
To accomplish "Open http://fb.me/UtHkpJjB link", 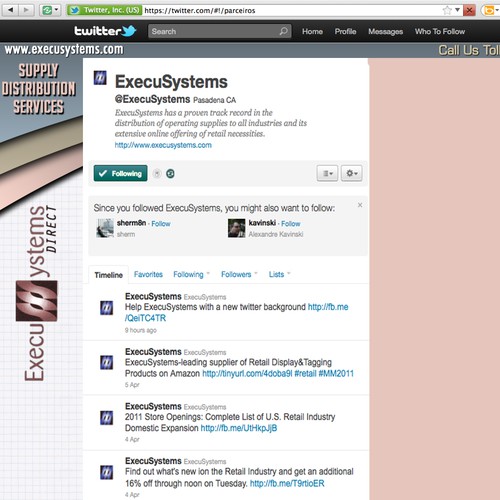I will tap(239, 428).
